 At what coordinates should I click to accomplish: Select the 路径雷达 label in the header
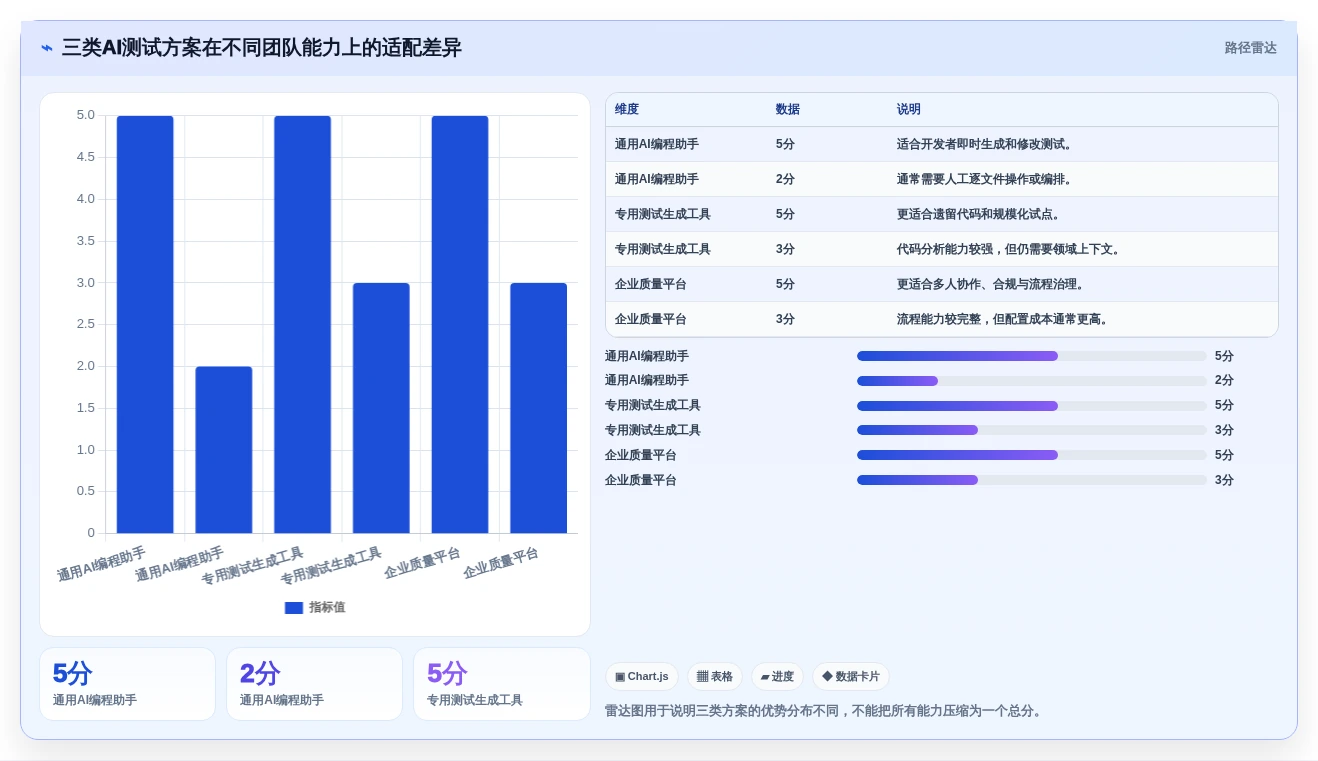[x=1250, y=48]
